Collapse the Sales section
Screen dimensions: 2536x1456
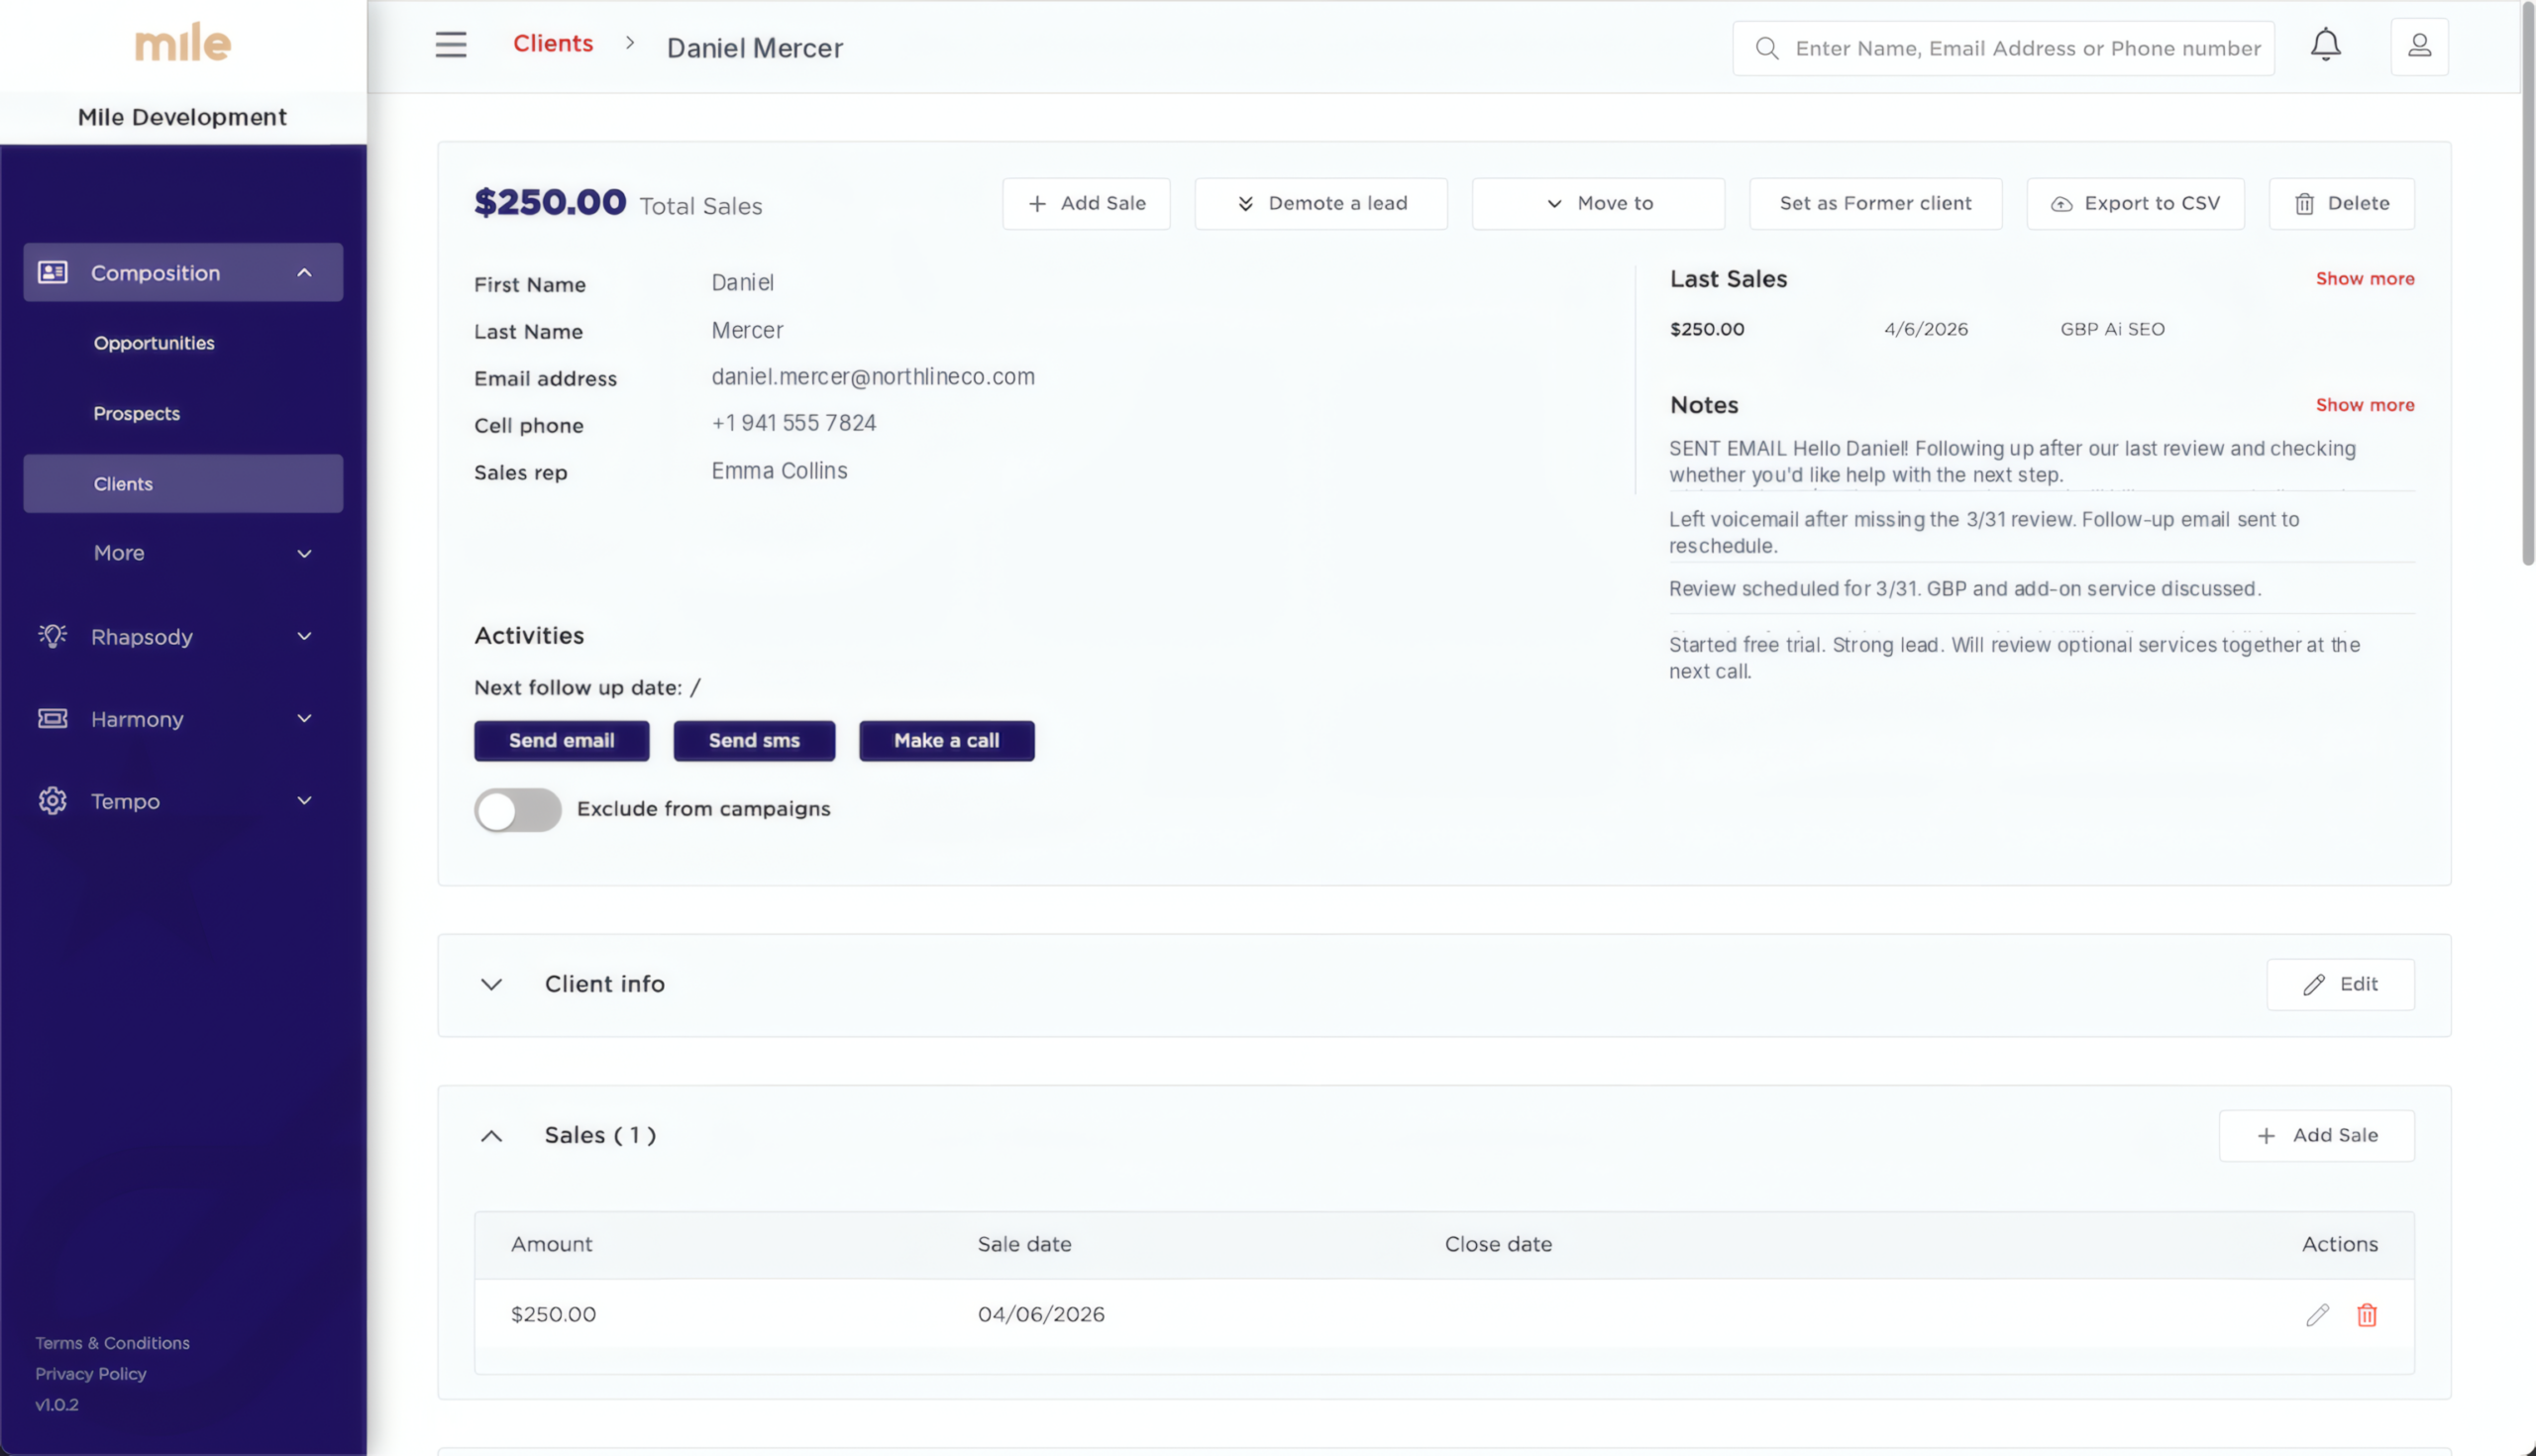(491, 1135)
